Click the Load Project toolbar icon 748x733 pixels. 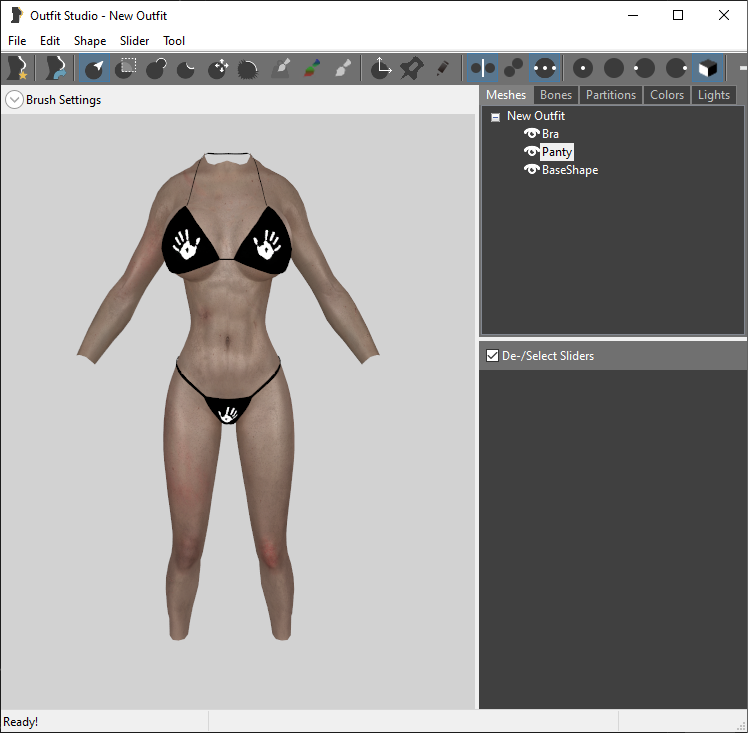55,68
